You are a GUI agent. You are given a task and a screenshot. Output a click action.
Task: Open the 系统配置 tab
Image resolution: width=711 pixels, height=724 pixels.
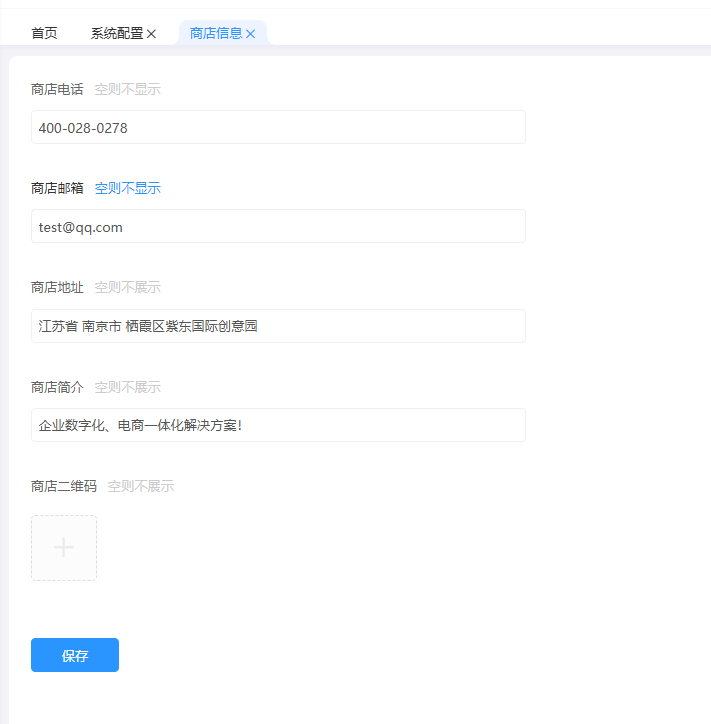[x=116, y=33]
